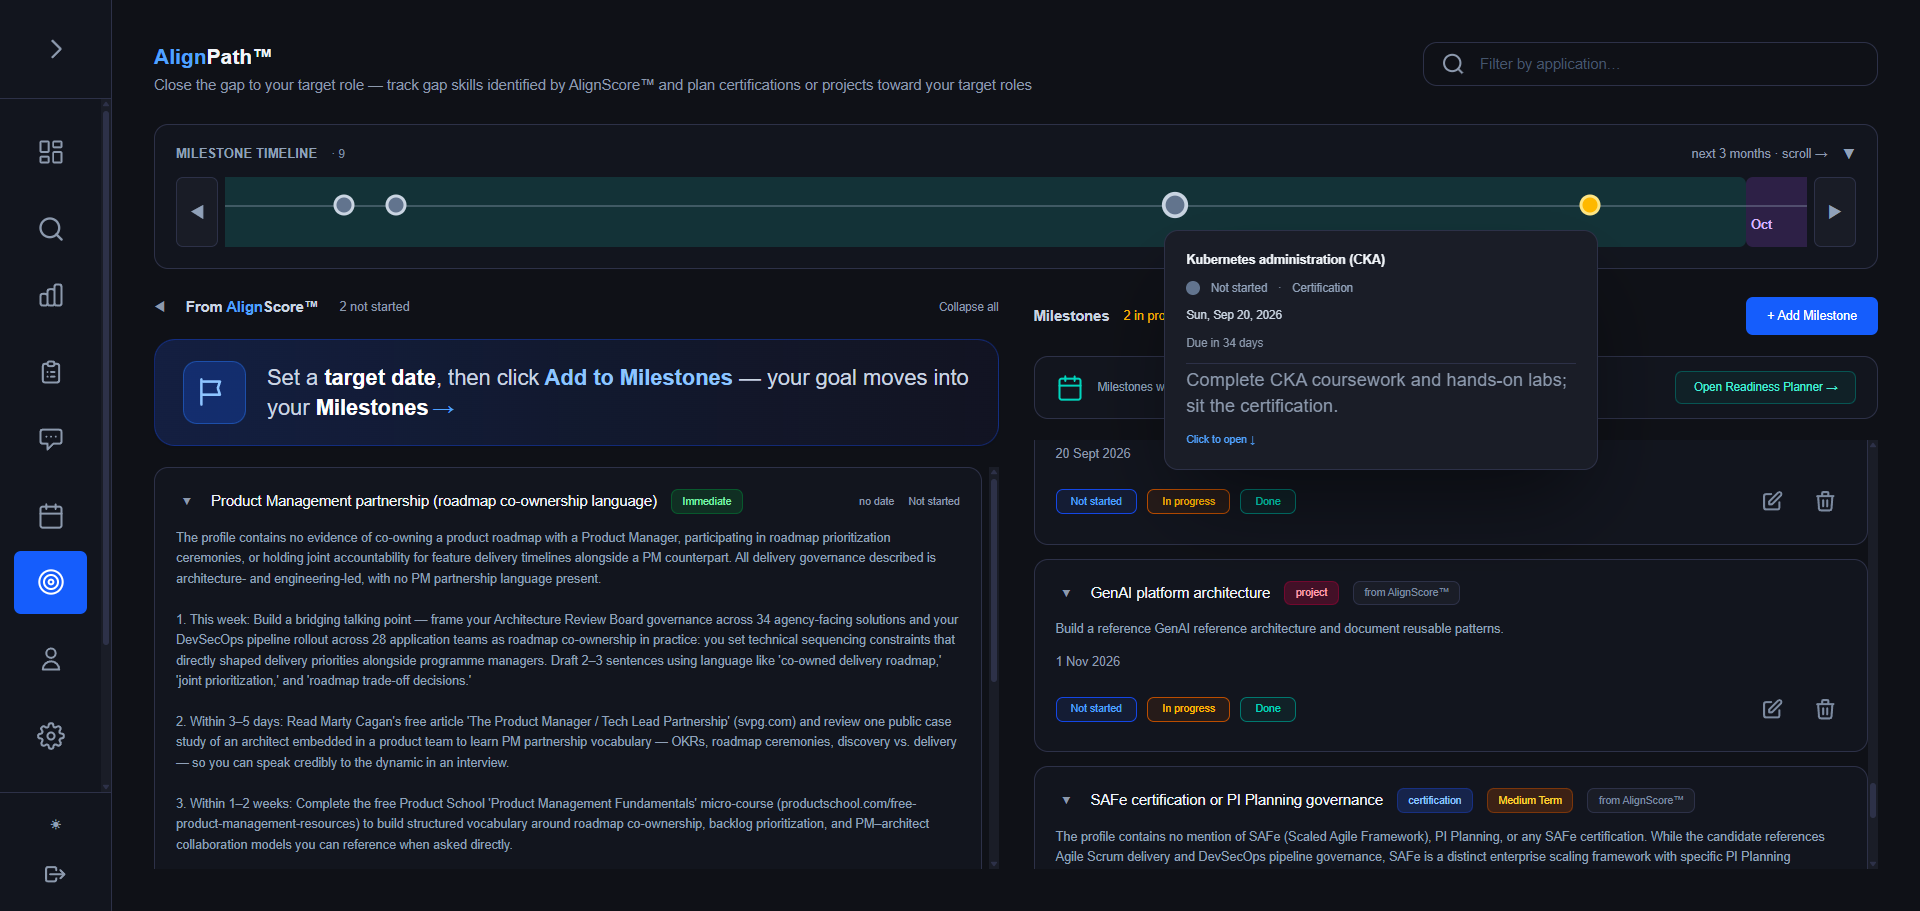Click the search magnifier in the filter field
1920x911 pixels.
pos(1453,64)
